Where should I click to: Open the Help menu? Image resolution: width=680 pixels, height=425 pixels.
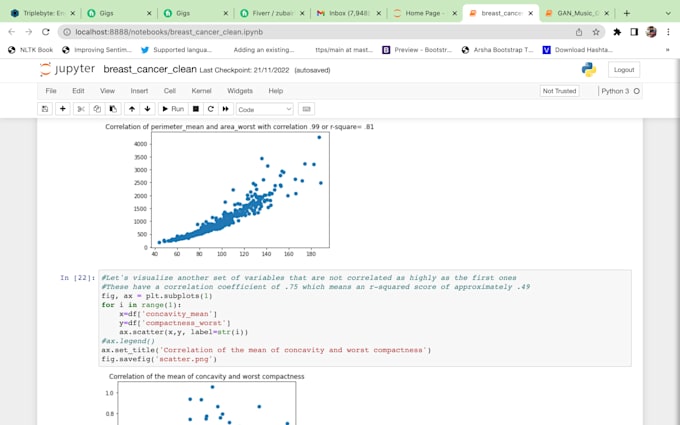(275, 91)
